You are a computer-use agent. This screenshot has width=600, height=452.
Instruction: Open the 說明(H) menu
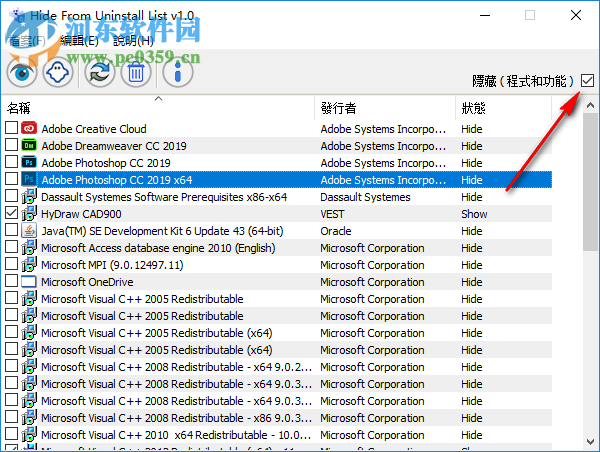[133, 41]
